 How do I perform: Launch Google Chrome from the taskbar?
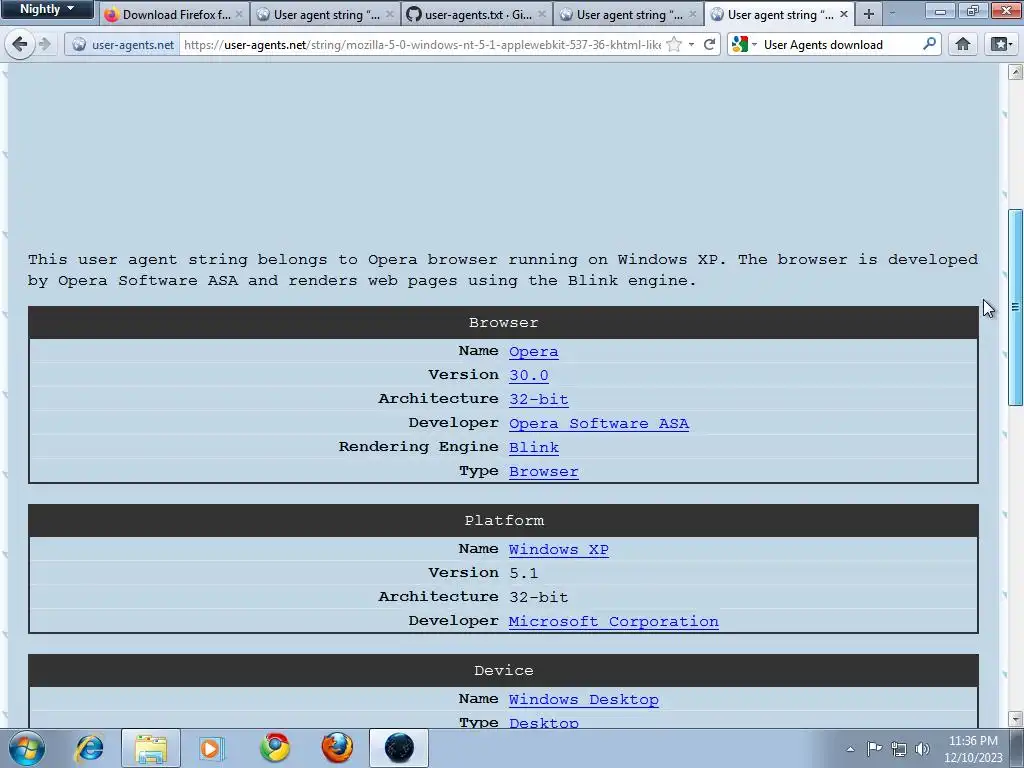275,748
